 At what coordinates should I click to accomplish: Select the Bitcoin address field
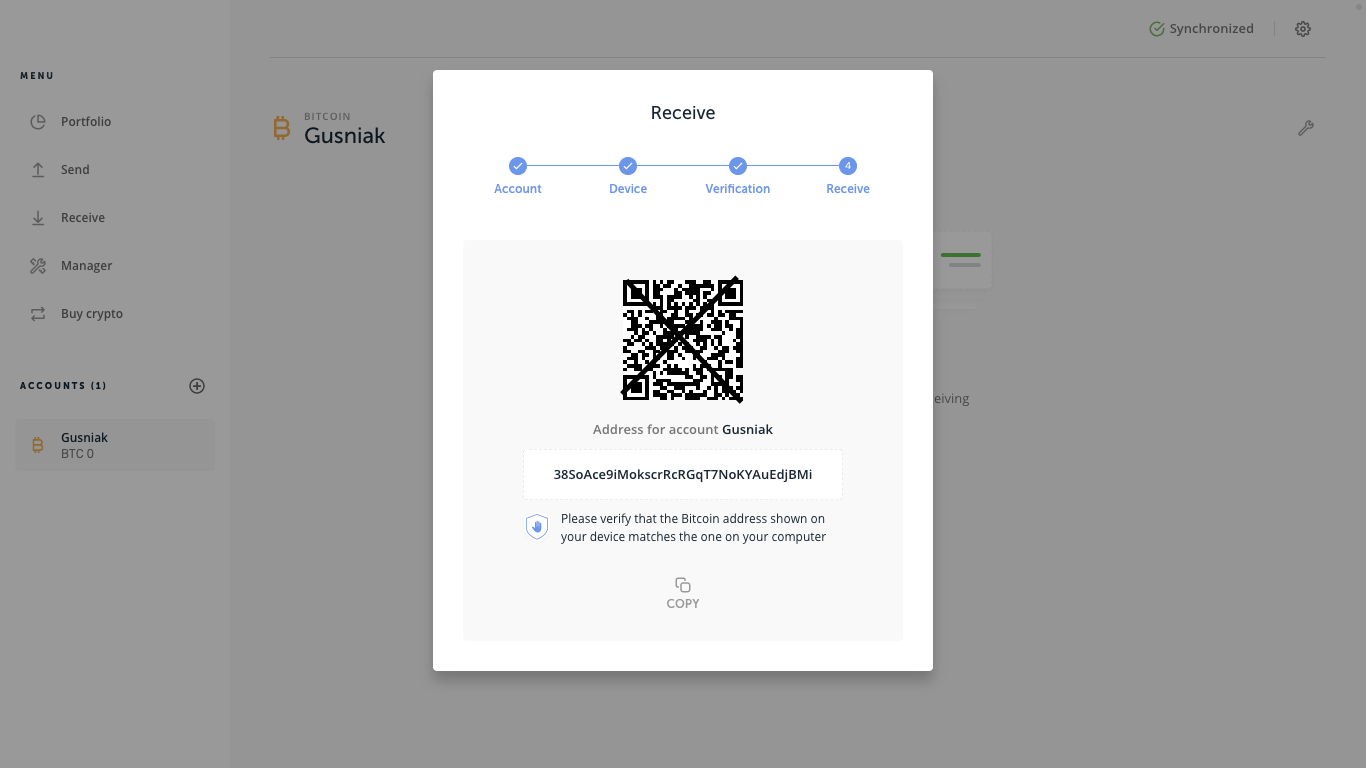[682, 474]
